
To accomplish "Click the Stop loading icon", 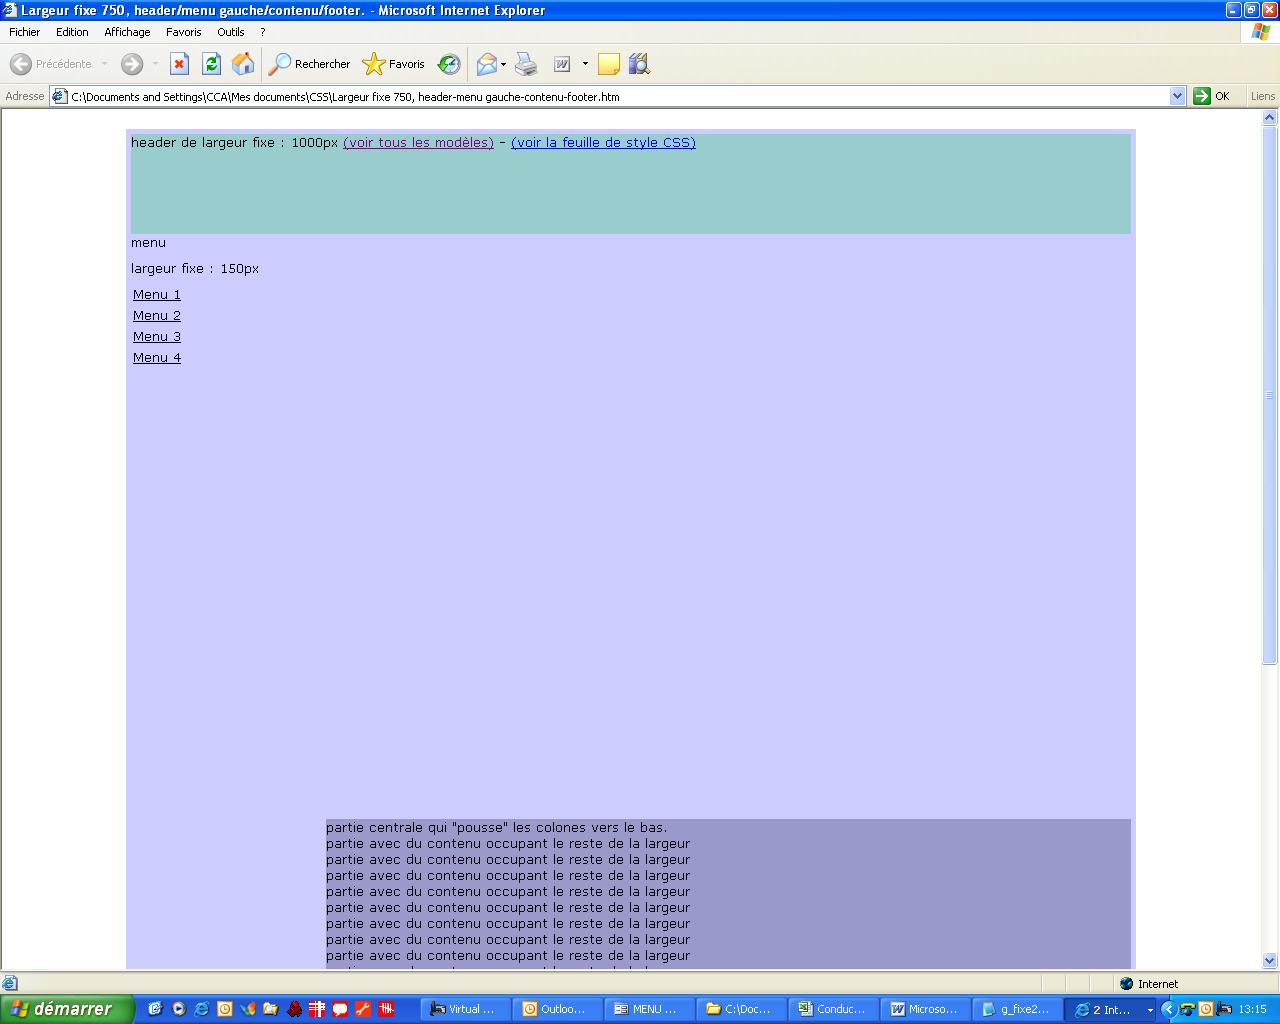I will pos(179,64).
